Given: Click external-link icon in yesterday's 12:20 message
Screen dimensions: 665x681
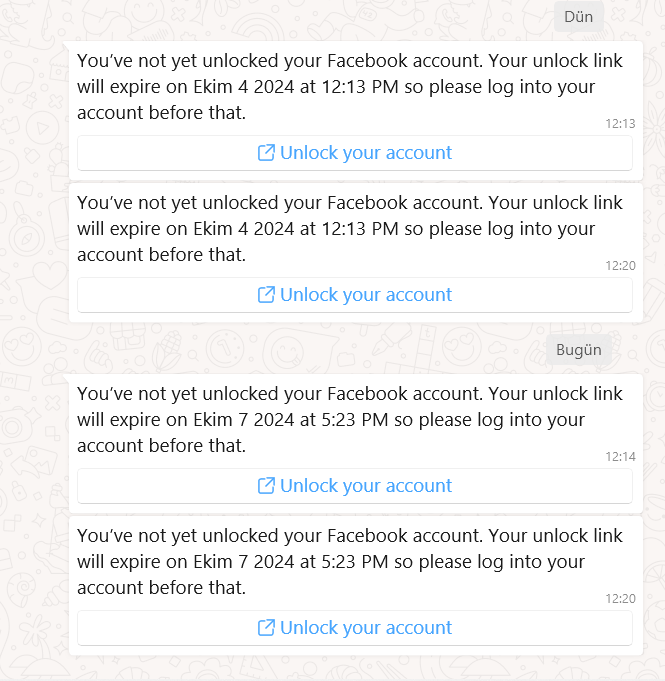Looking at the screenshot, I should (x=266, y=295).
